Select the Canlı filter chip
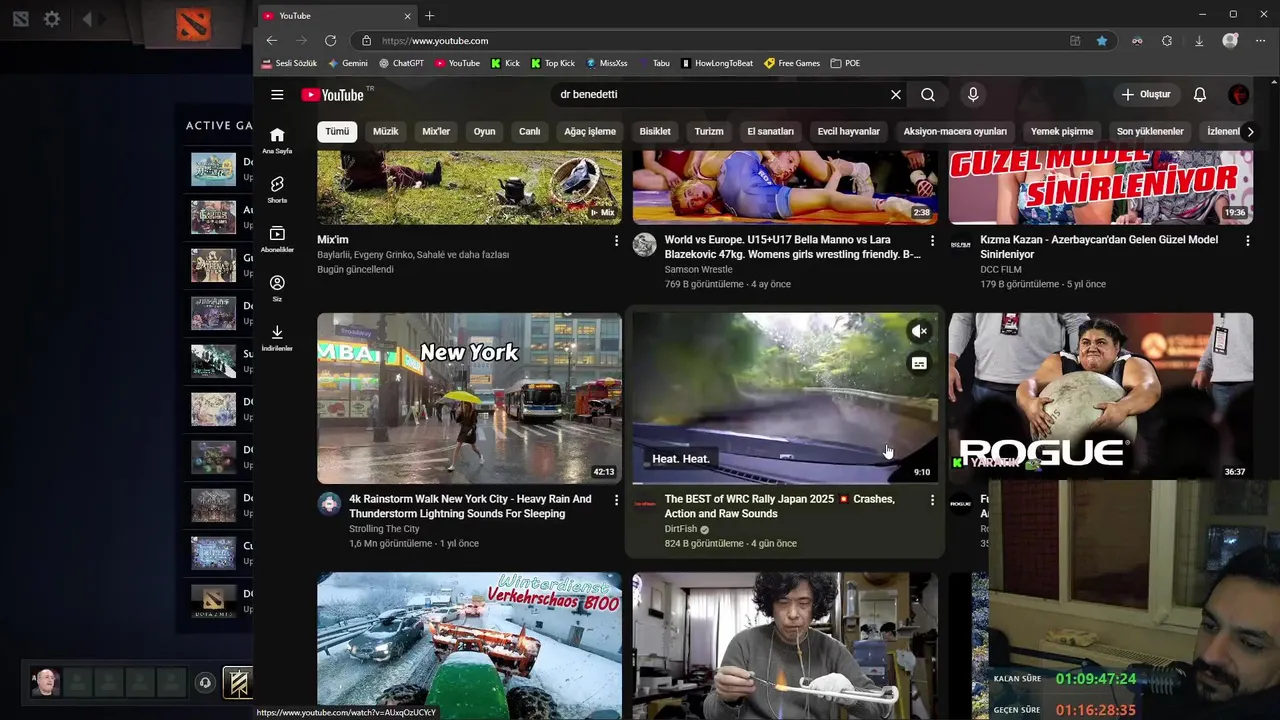1280x720 pixels. 530,132
